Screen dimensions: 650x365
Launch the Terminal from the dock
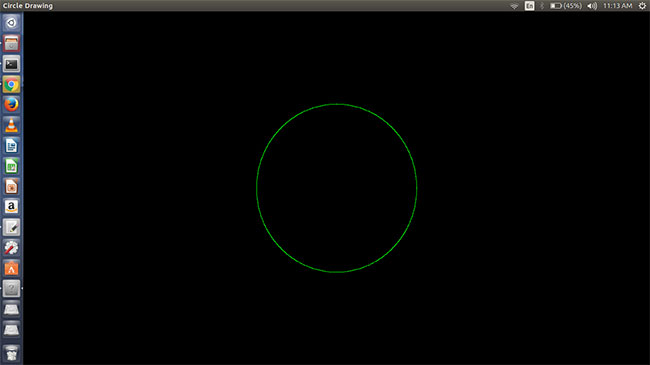coord(11,64)
